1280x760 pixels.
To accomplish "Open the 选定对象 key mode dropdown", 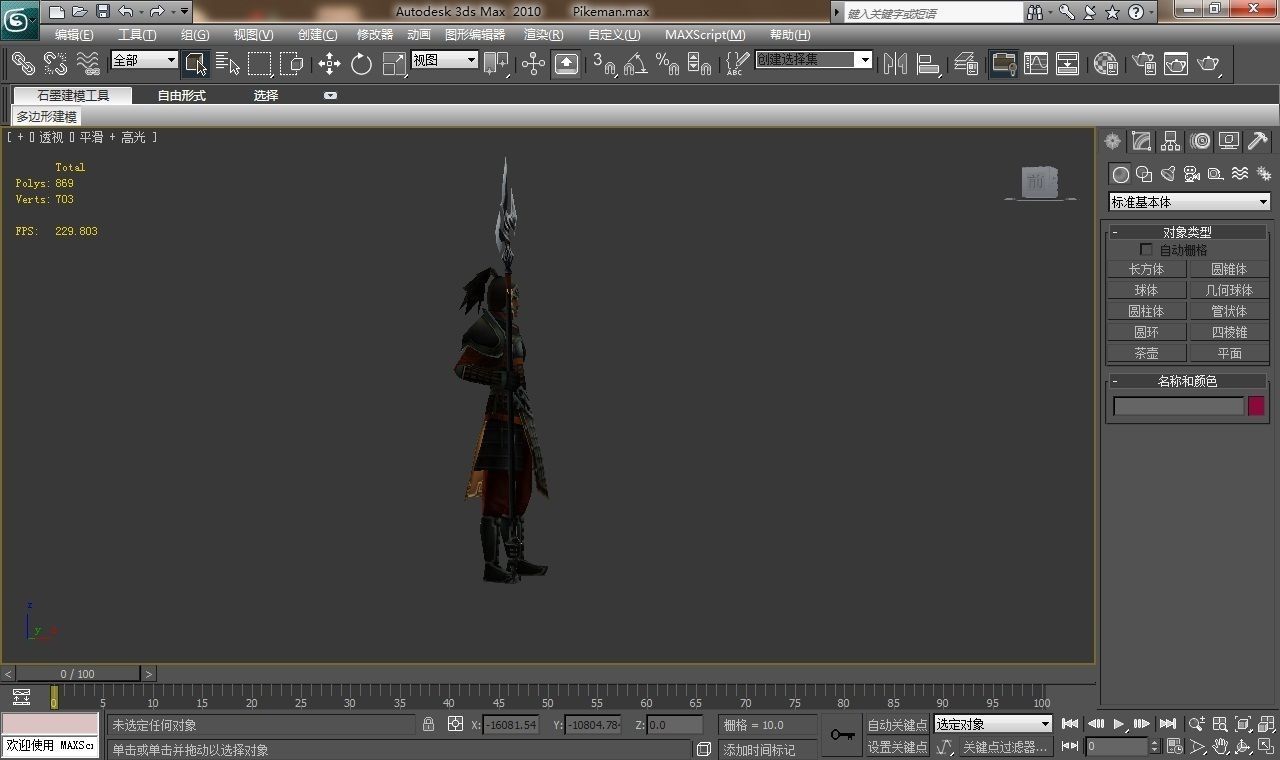I will (993, 724).
